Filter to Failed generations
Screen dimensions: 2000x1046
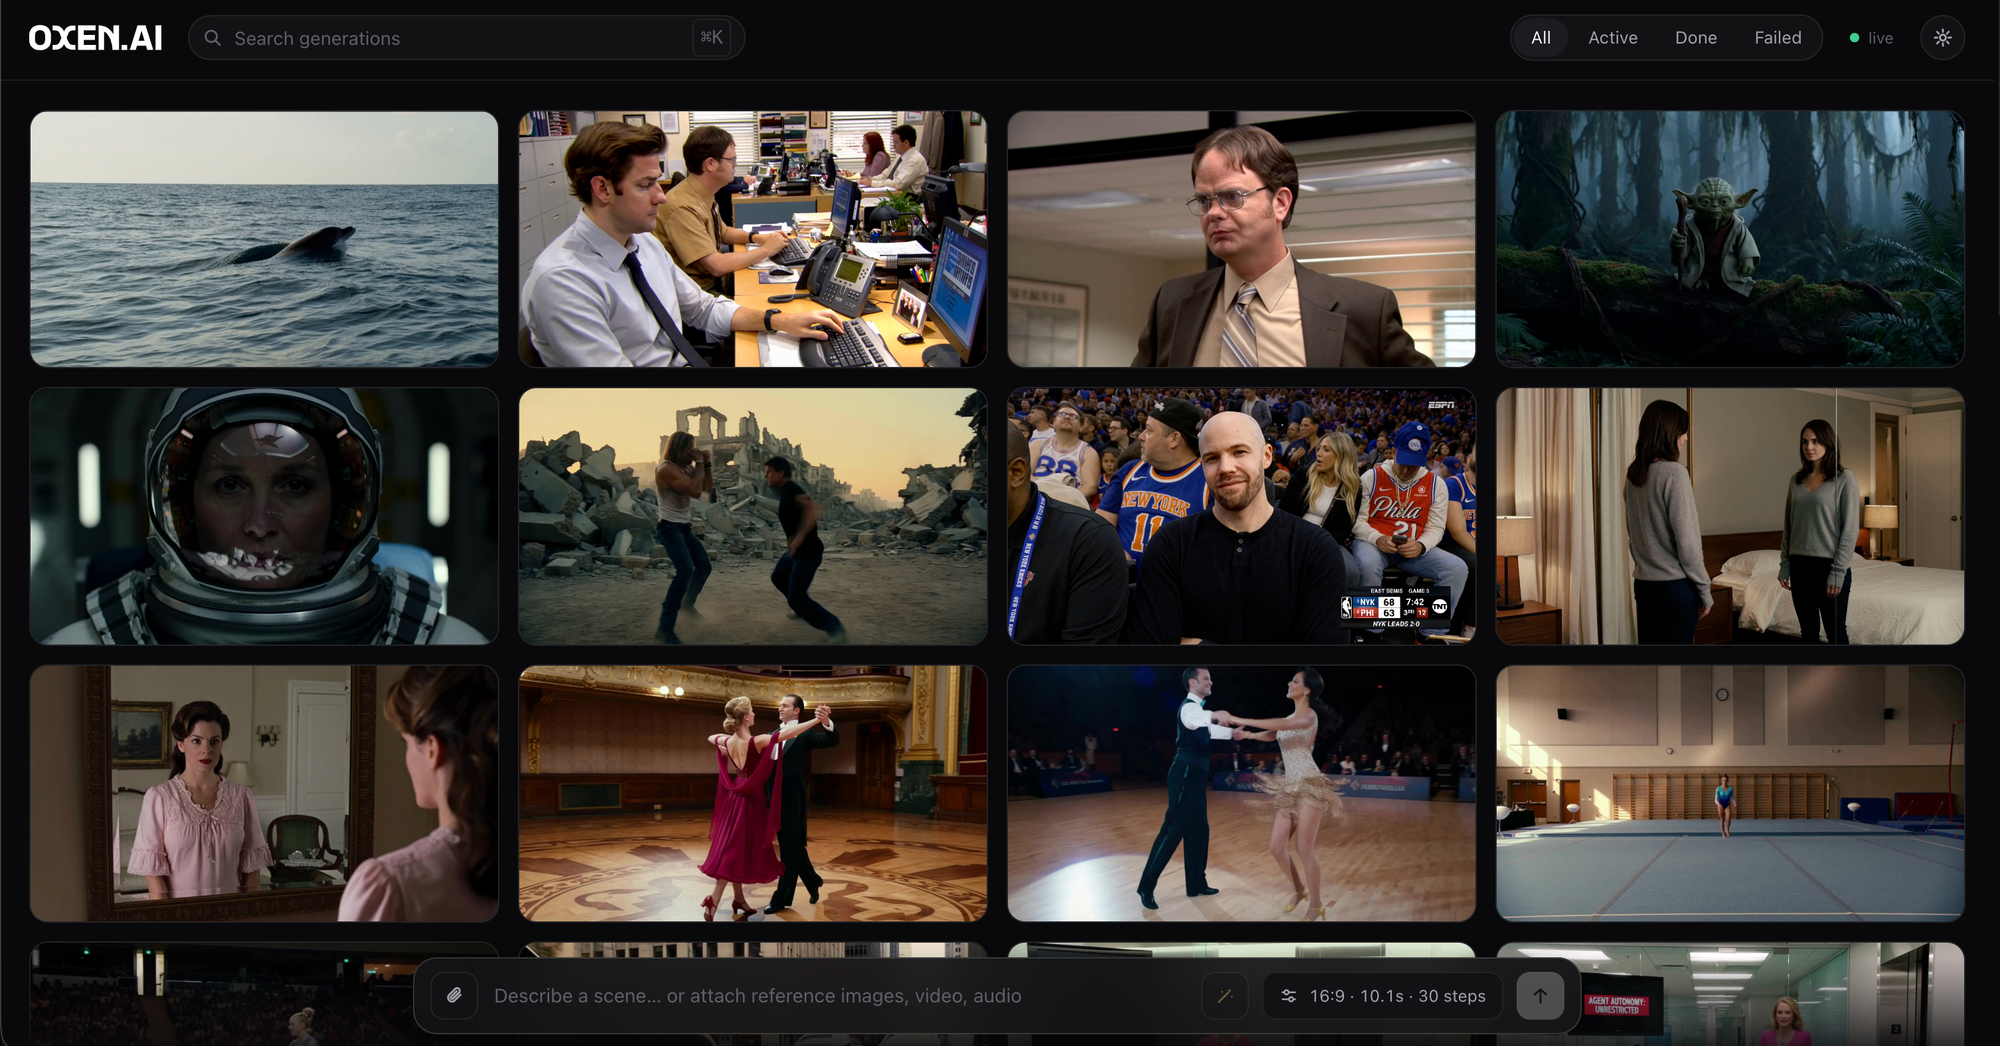[1778, 38]
